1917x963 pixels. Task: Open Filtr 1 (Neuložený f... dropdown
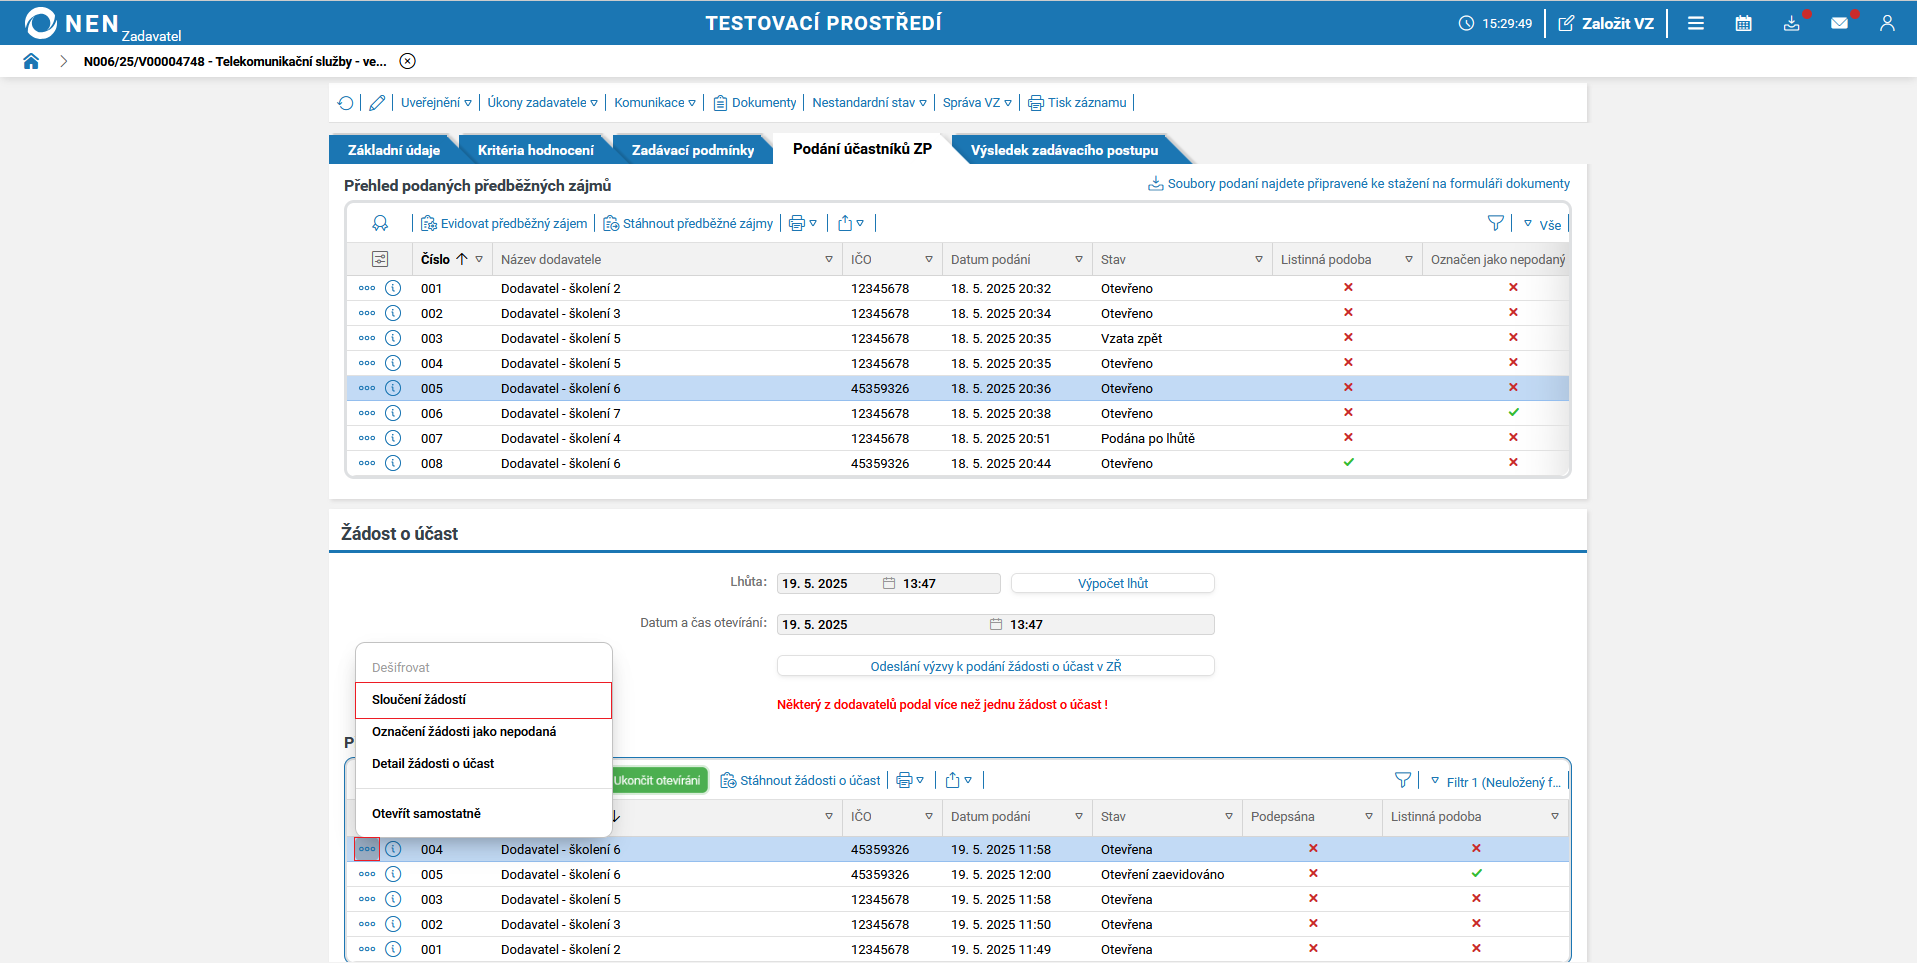1496,782
